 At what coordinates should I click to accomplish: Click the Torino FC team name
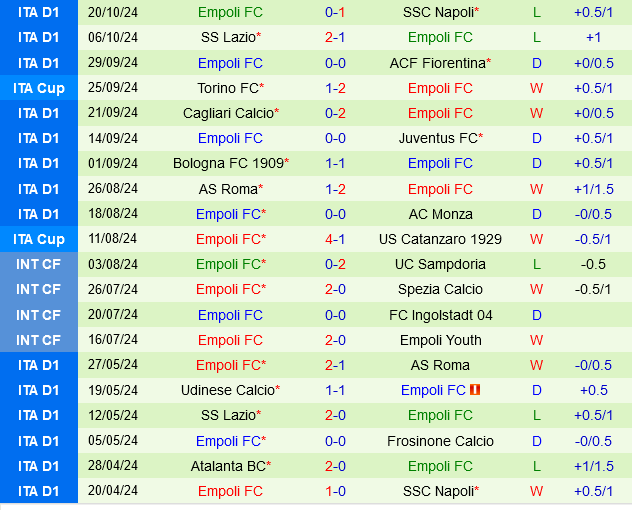(228, 88)
